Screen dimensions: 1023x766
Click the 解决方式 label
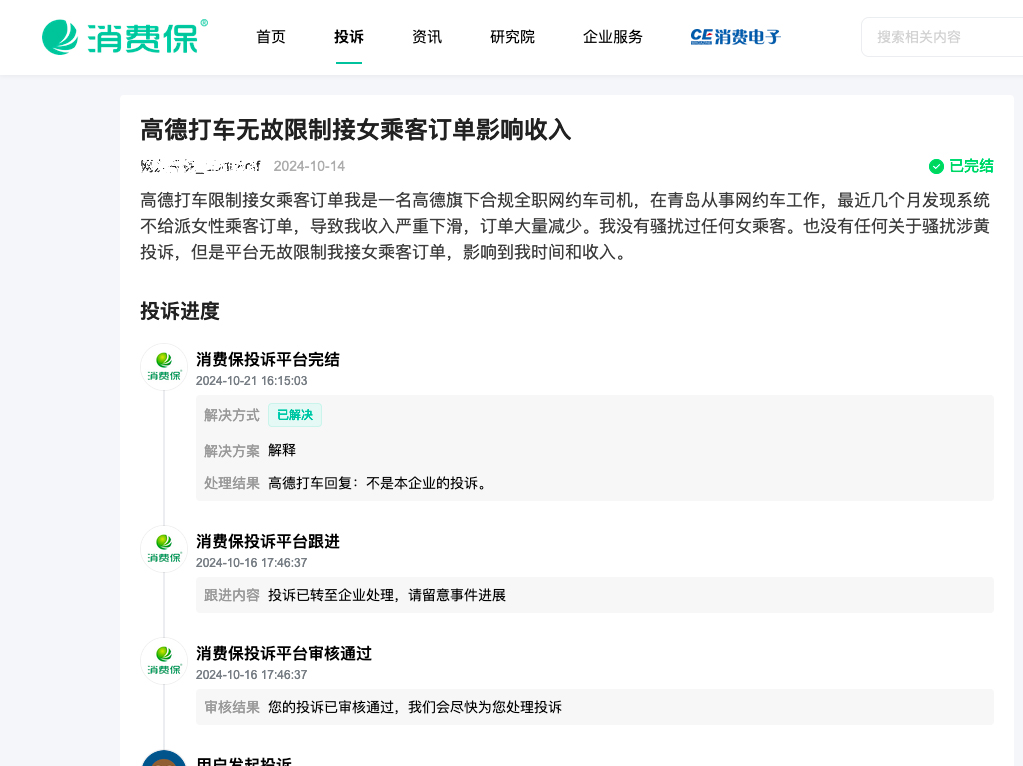pos(232,415)
